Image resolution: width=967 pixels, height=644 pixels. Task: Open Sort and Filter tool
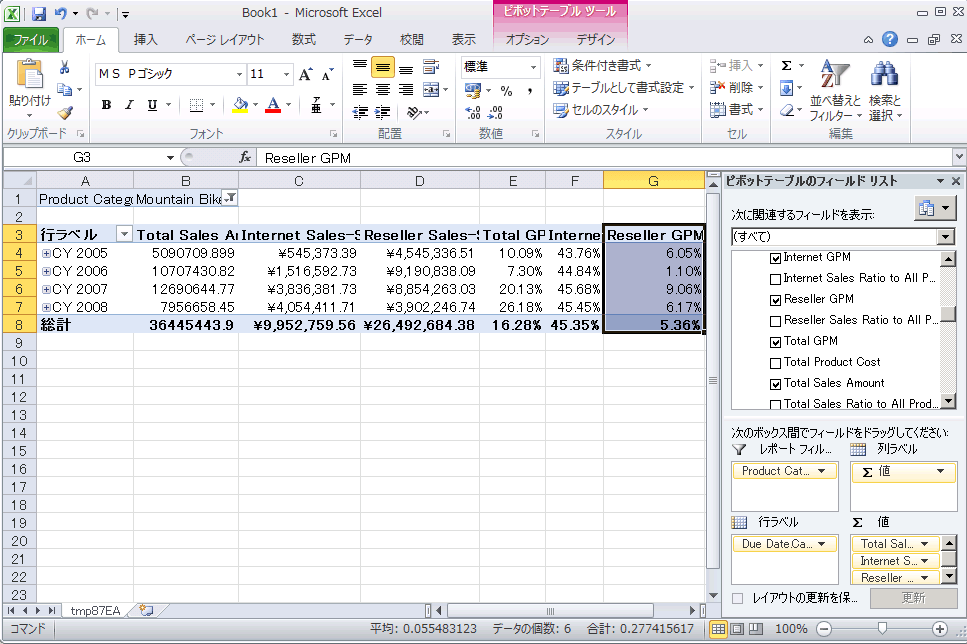point(834,91)
